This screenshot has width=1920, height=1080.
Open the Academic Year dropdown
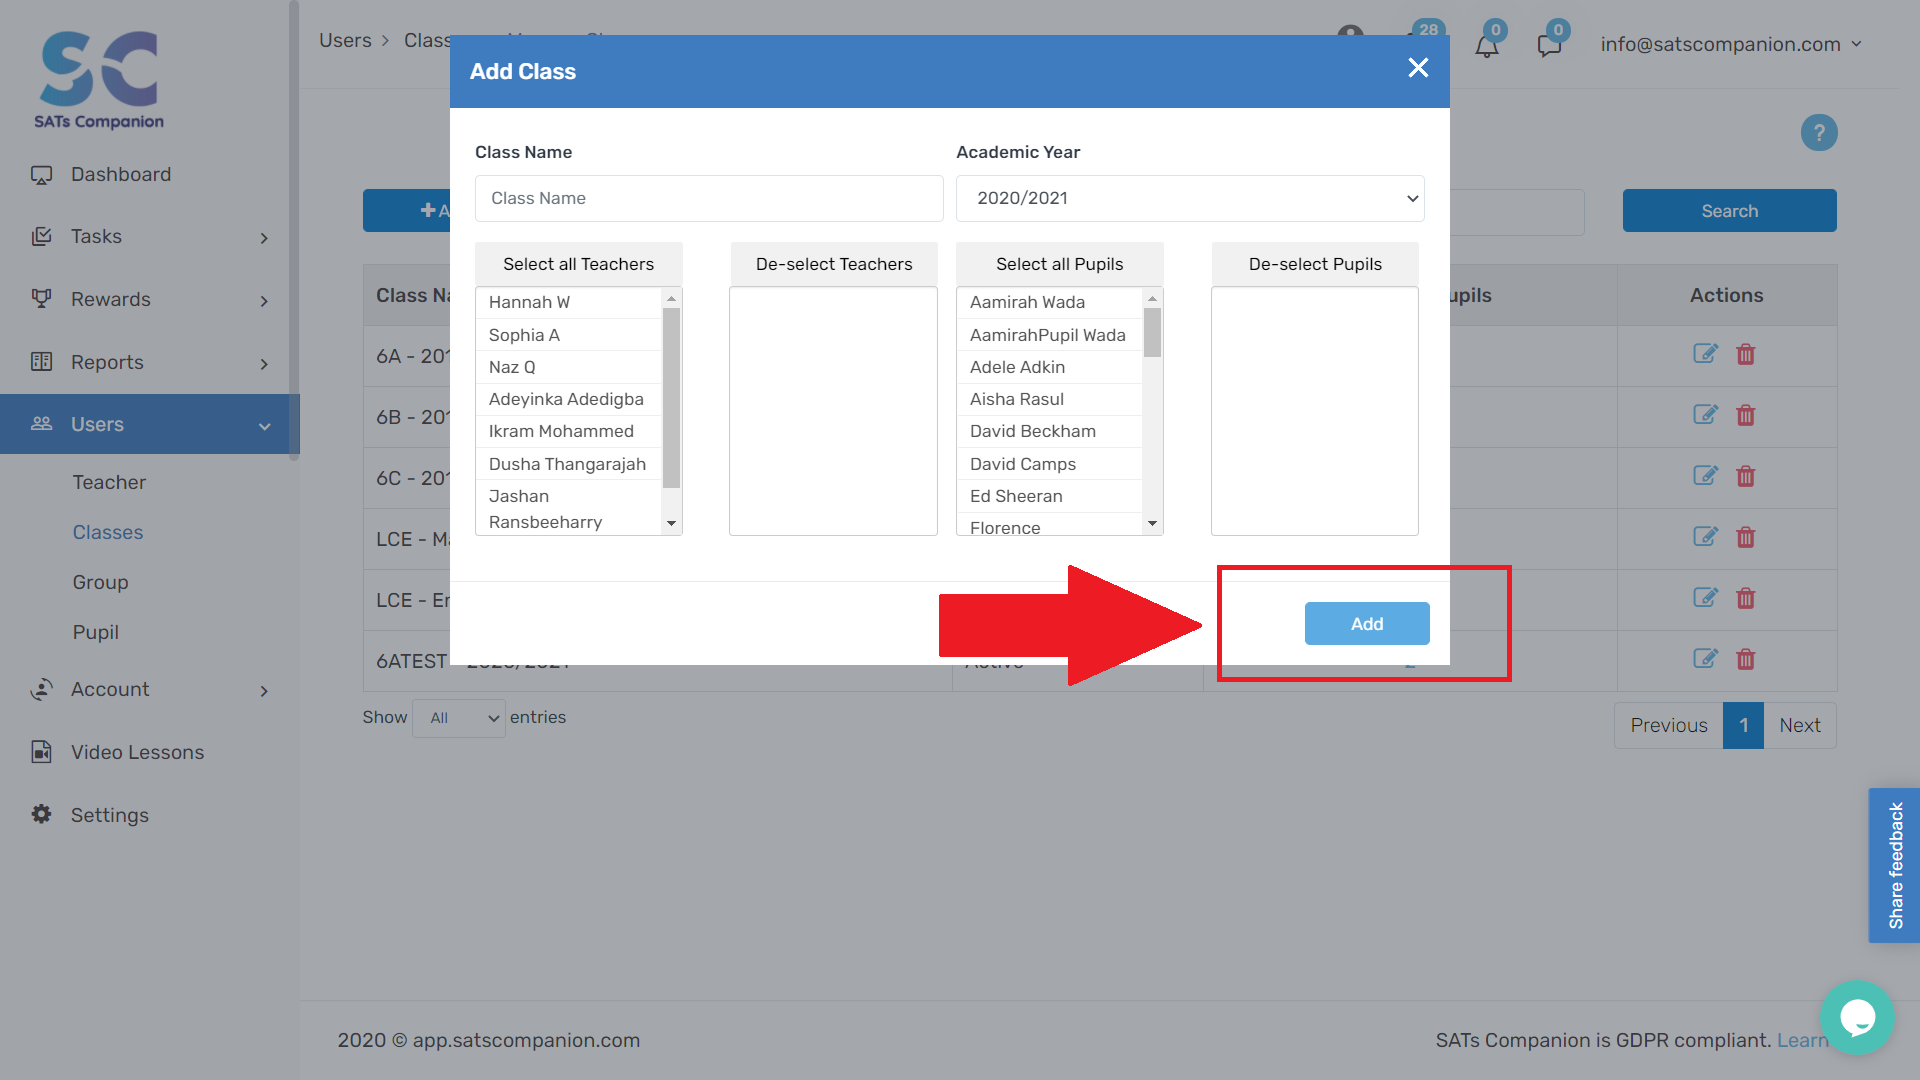1189,198
